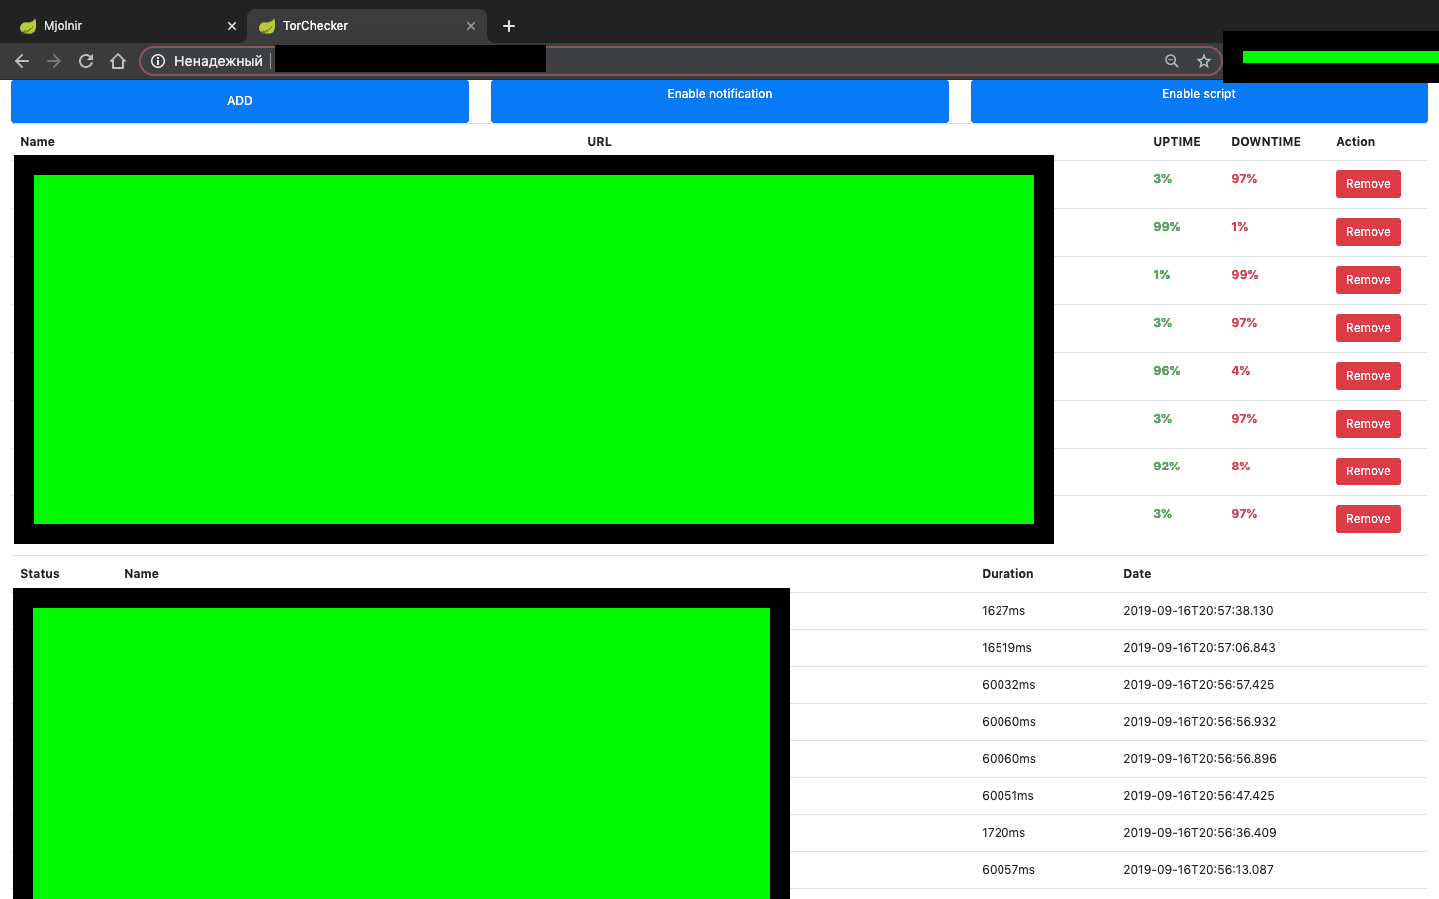The height and width of the screenshot is (899, 1439).
Task: Remove the monitor with 99% uptime
Action: click(1368, 231)
